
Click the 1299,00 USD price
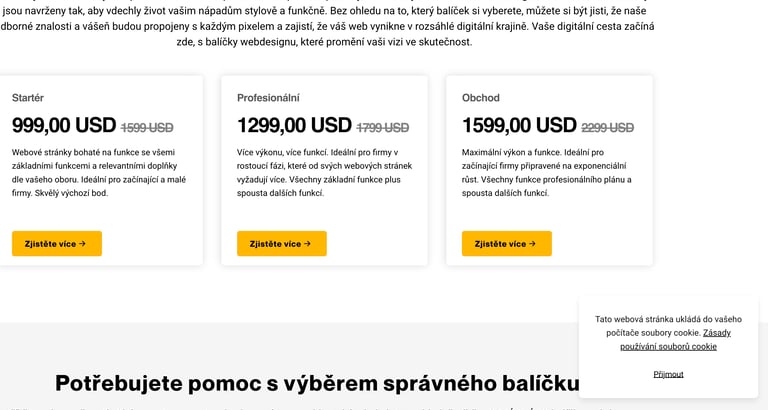(294, 126)
